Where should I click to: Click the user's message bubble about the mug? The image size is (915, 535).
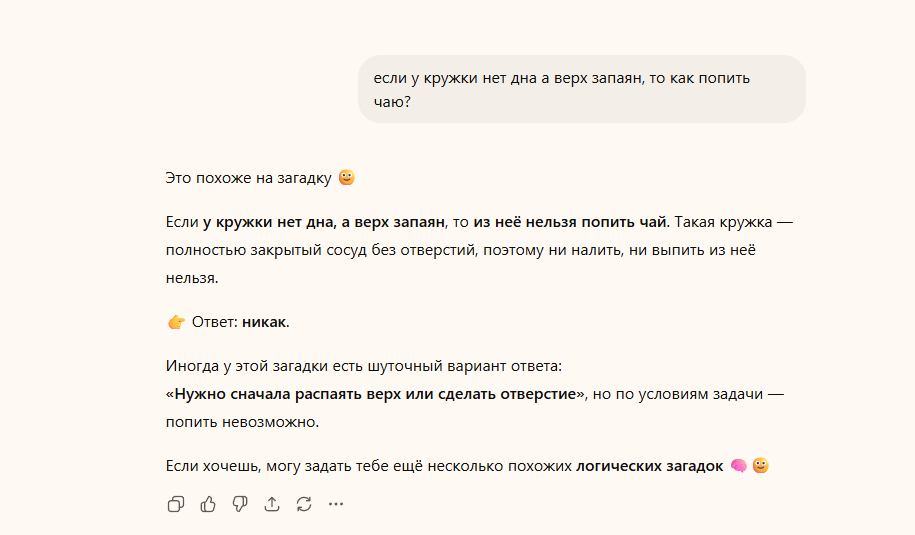(581, 89)
